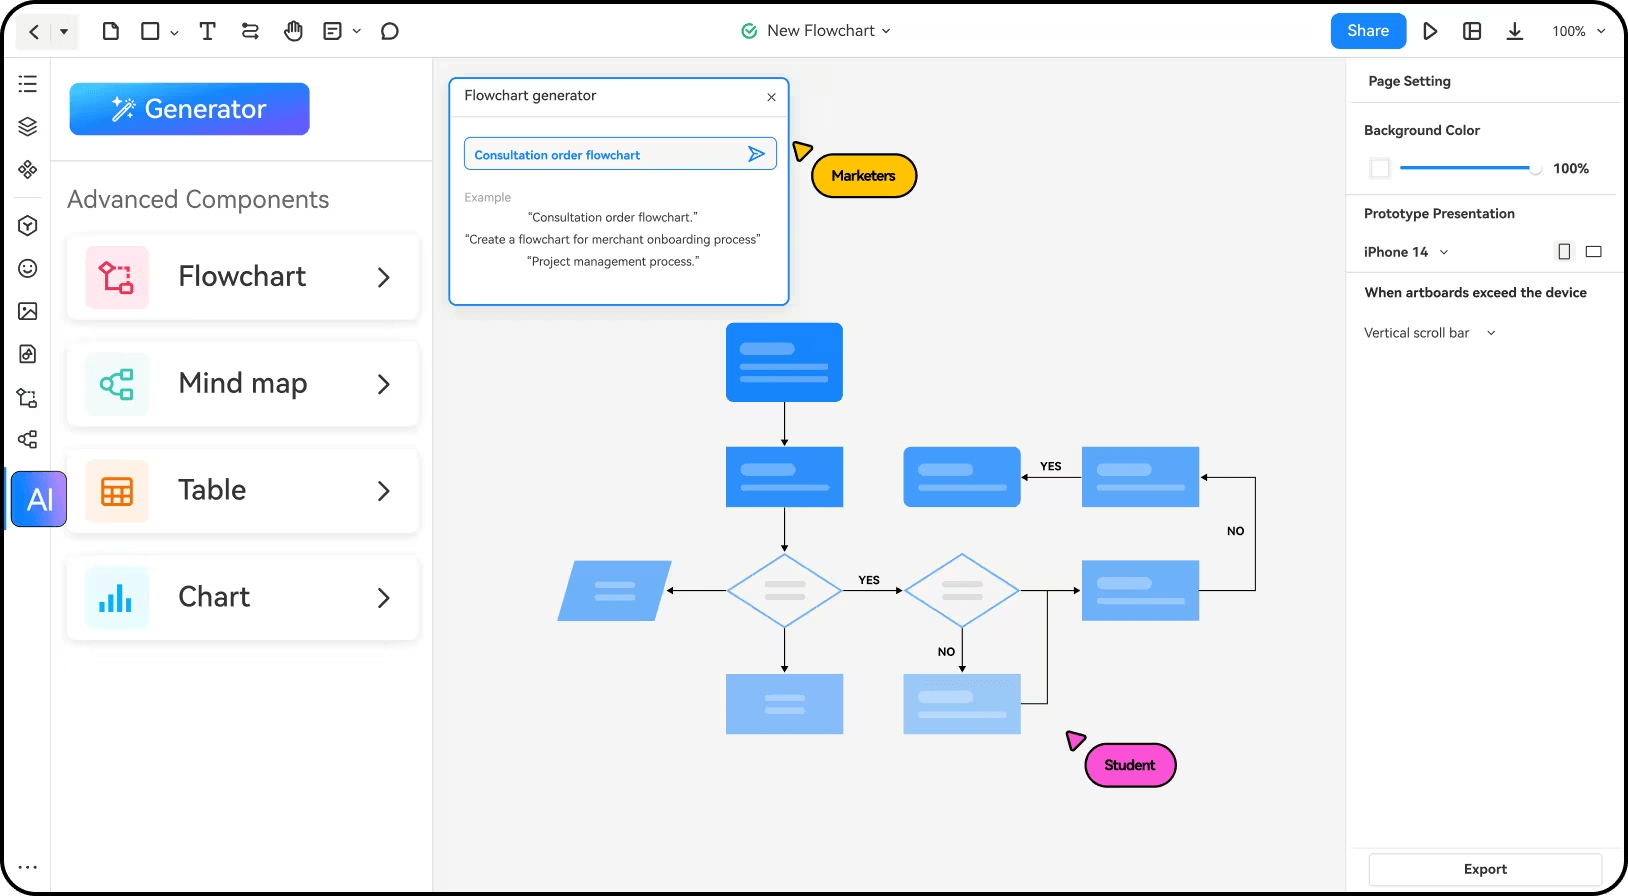
Task: Select landscape orientation icon
Action: (x=1594, y=252)
